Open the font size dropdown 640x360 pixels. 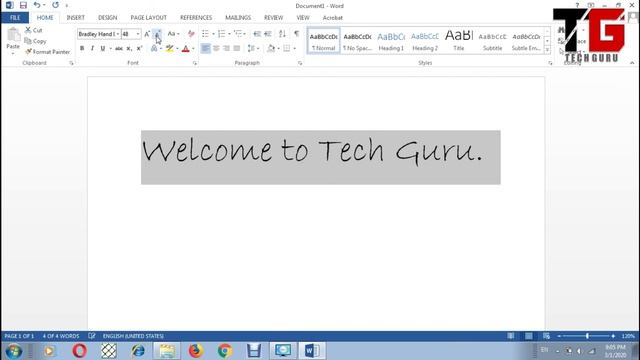point(138,34)
